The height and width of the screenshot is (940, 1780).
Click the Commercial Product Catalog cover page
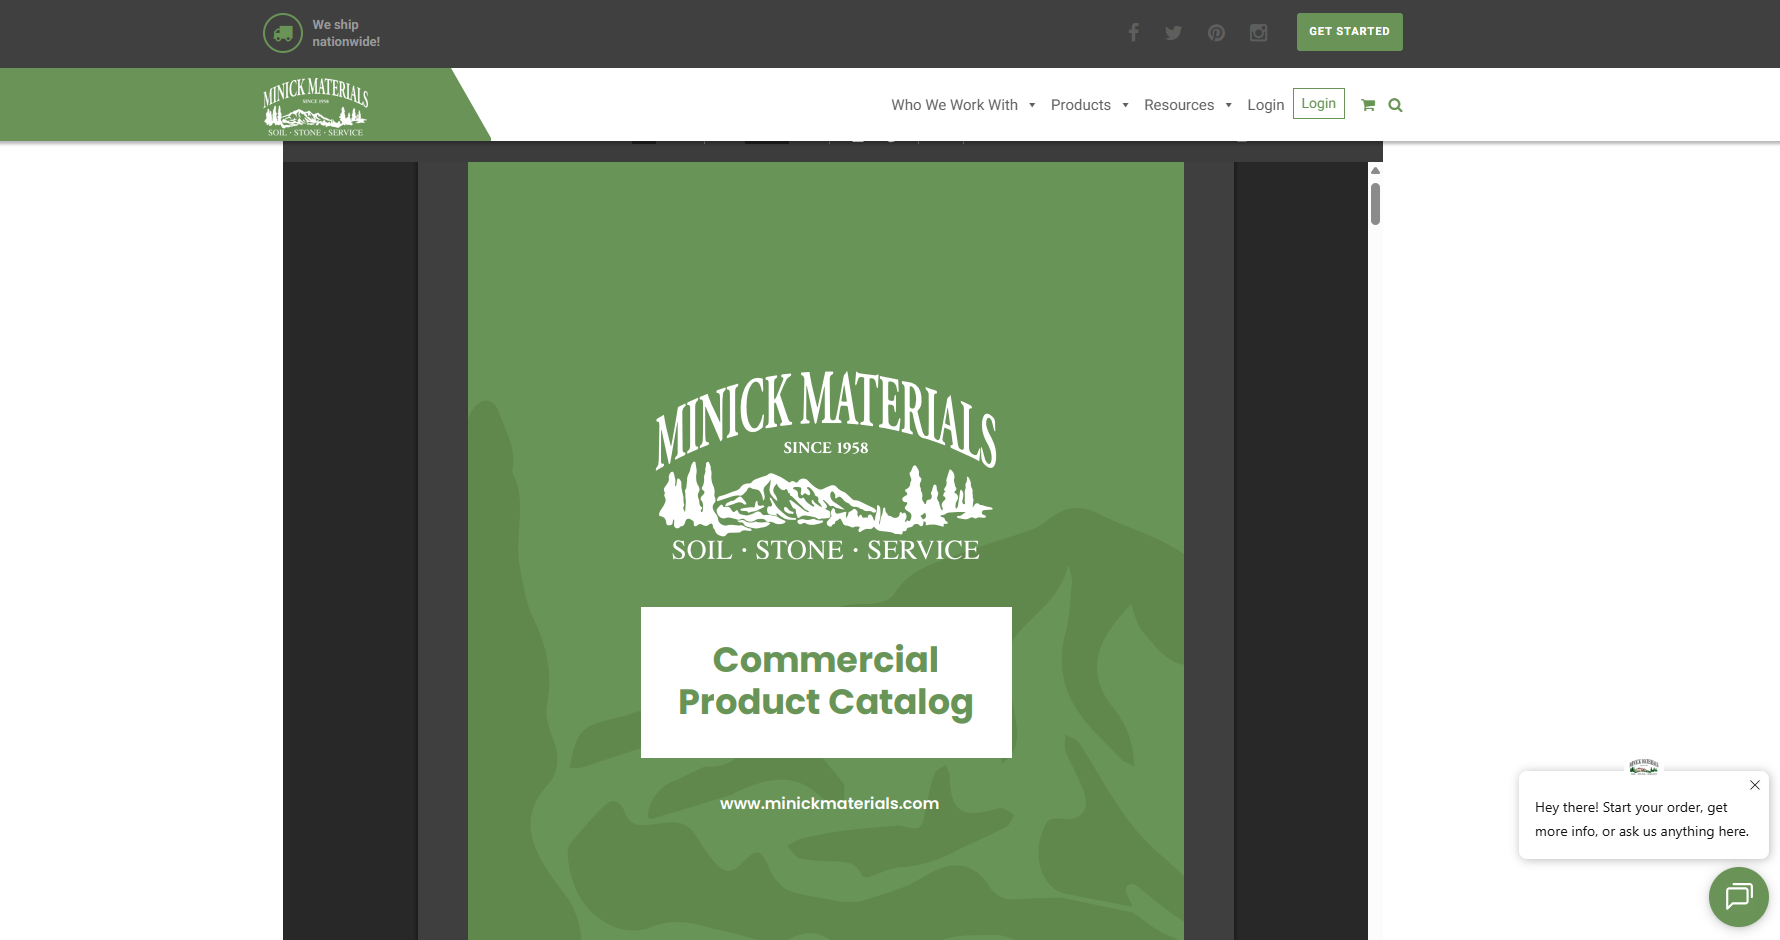pos(826,551)
